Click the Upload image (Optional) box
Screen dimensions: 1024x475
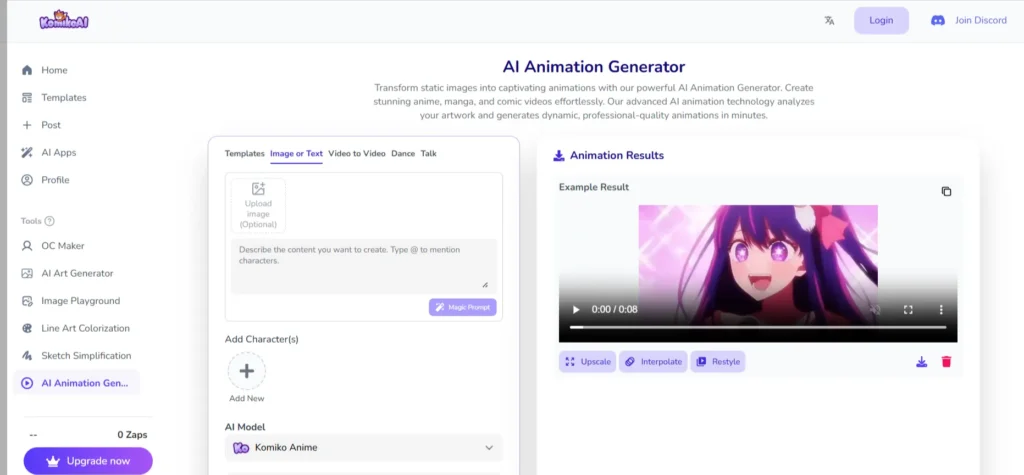pyautogui.click(x=258, y=205)
